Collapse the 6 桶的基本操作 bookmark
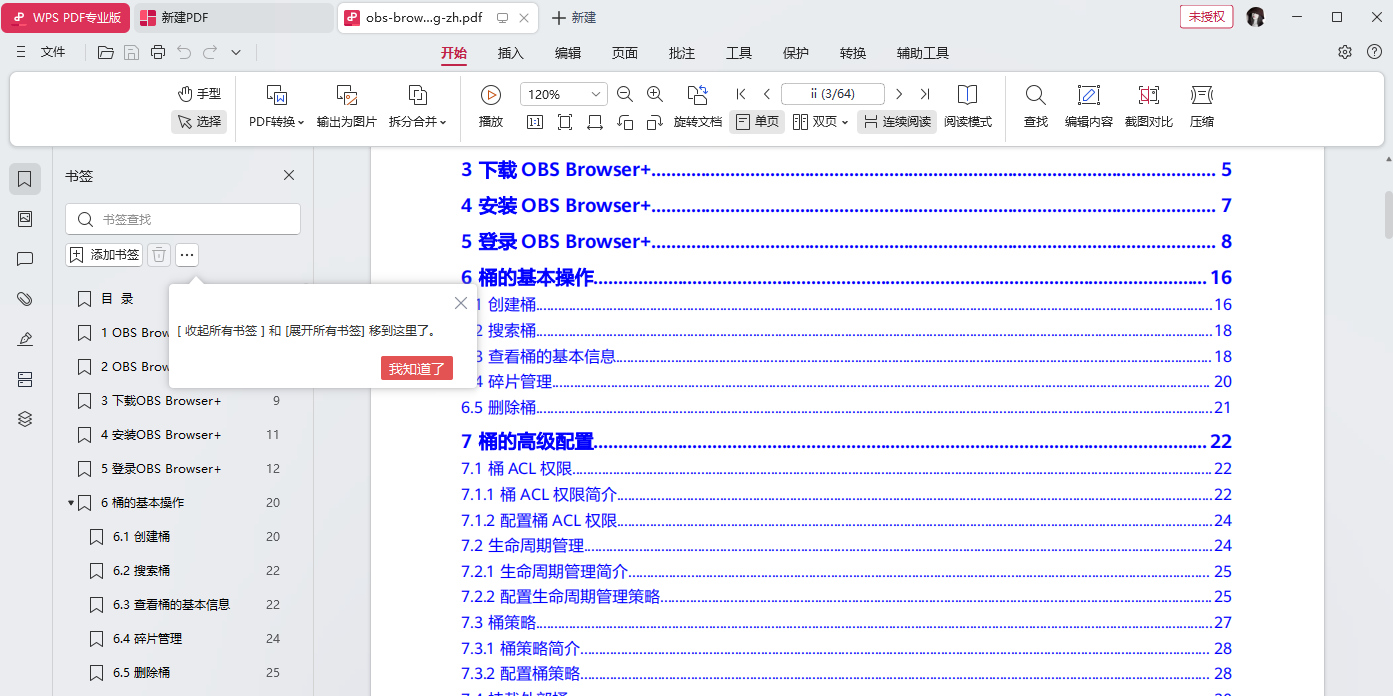 pyautogui.click(x=71, y=503)
